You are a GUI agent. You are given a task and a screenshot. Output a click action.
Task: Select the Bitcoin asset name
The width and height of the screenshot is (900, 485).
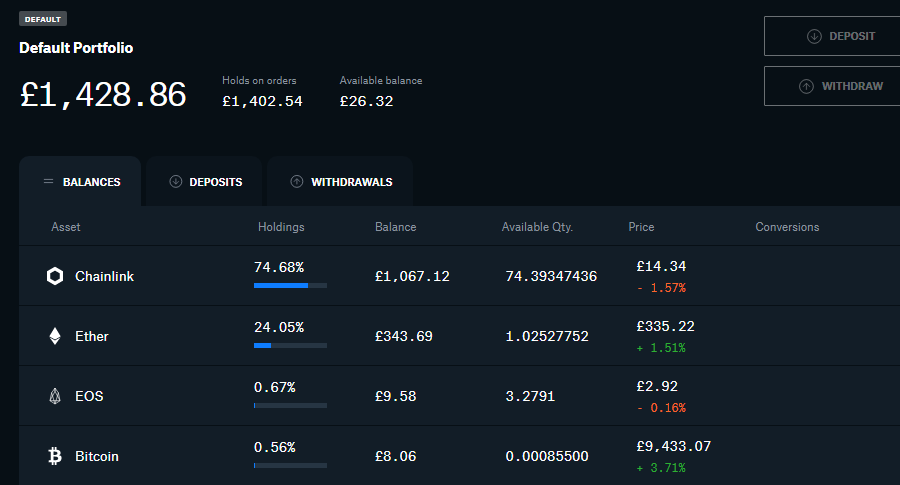(97, 456)
